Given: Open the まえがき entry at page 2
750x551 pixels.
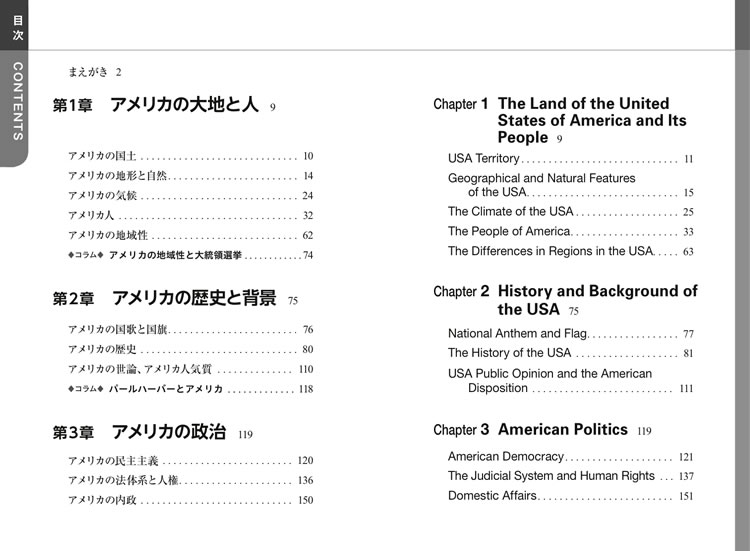Looking at the screenshot, I should coord(95,72).
